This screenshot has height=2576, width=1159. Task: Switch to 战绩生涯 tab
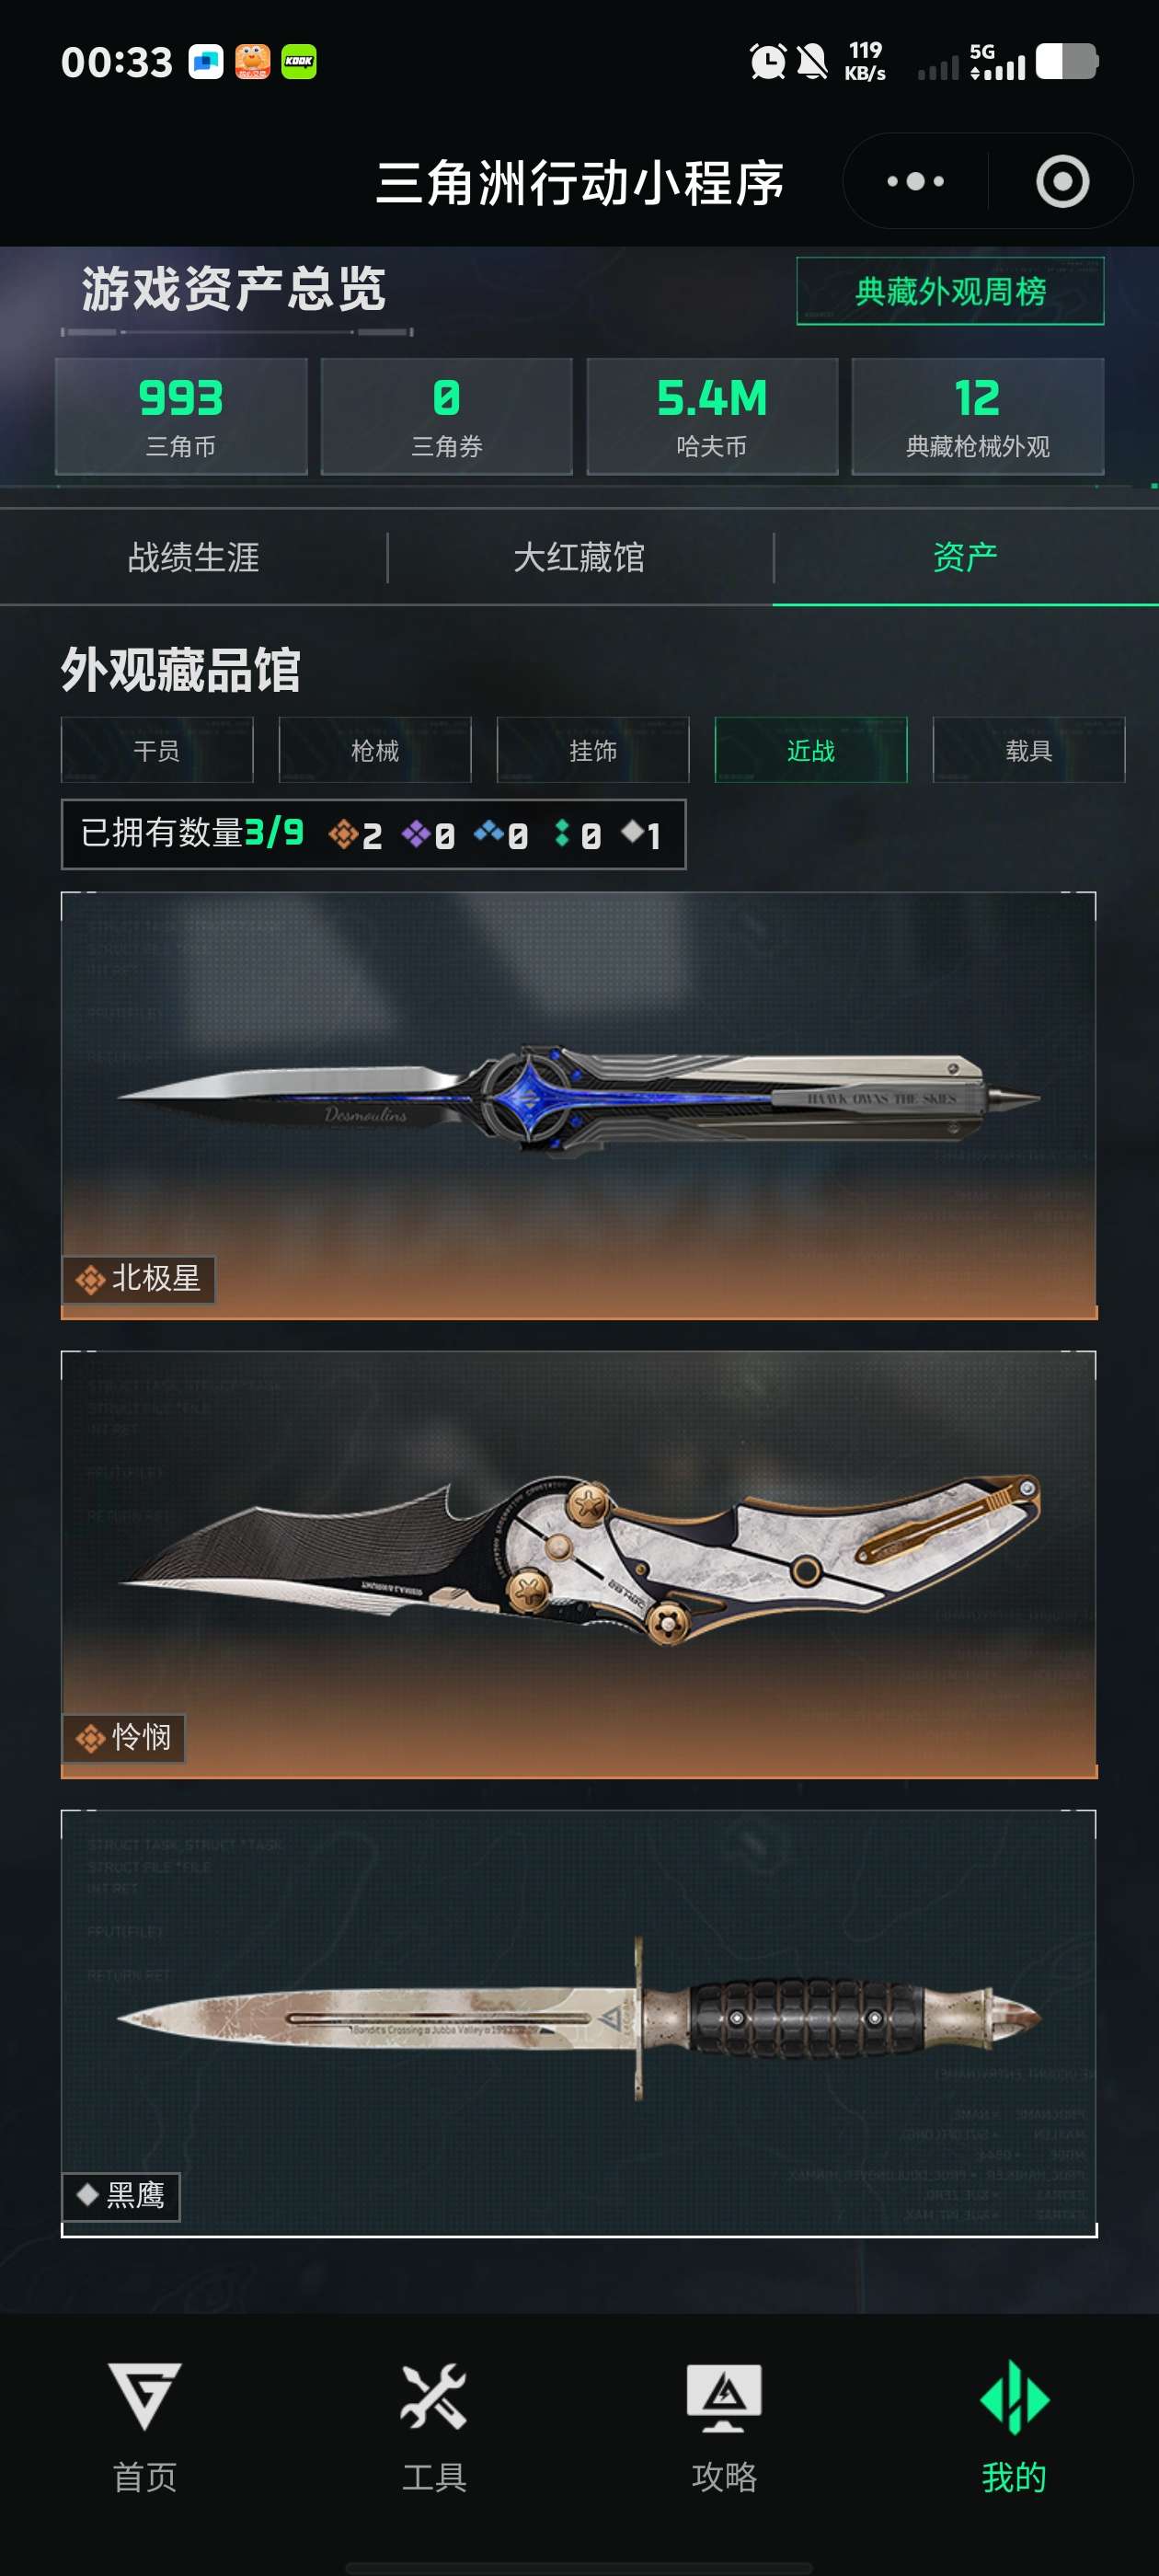(x=193, y=557)
